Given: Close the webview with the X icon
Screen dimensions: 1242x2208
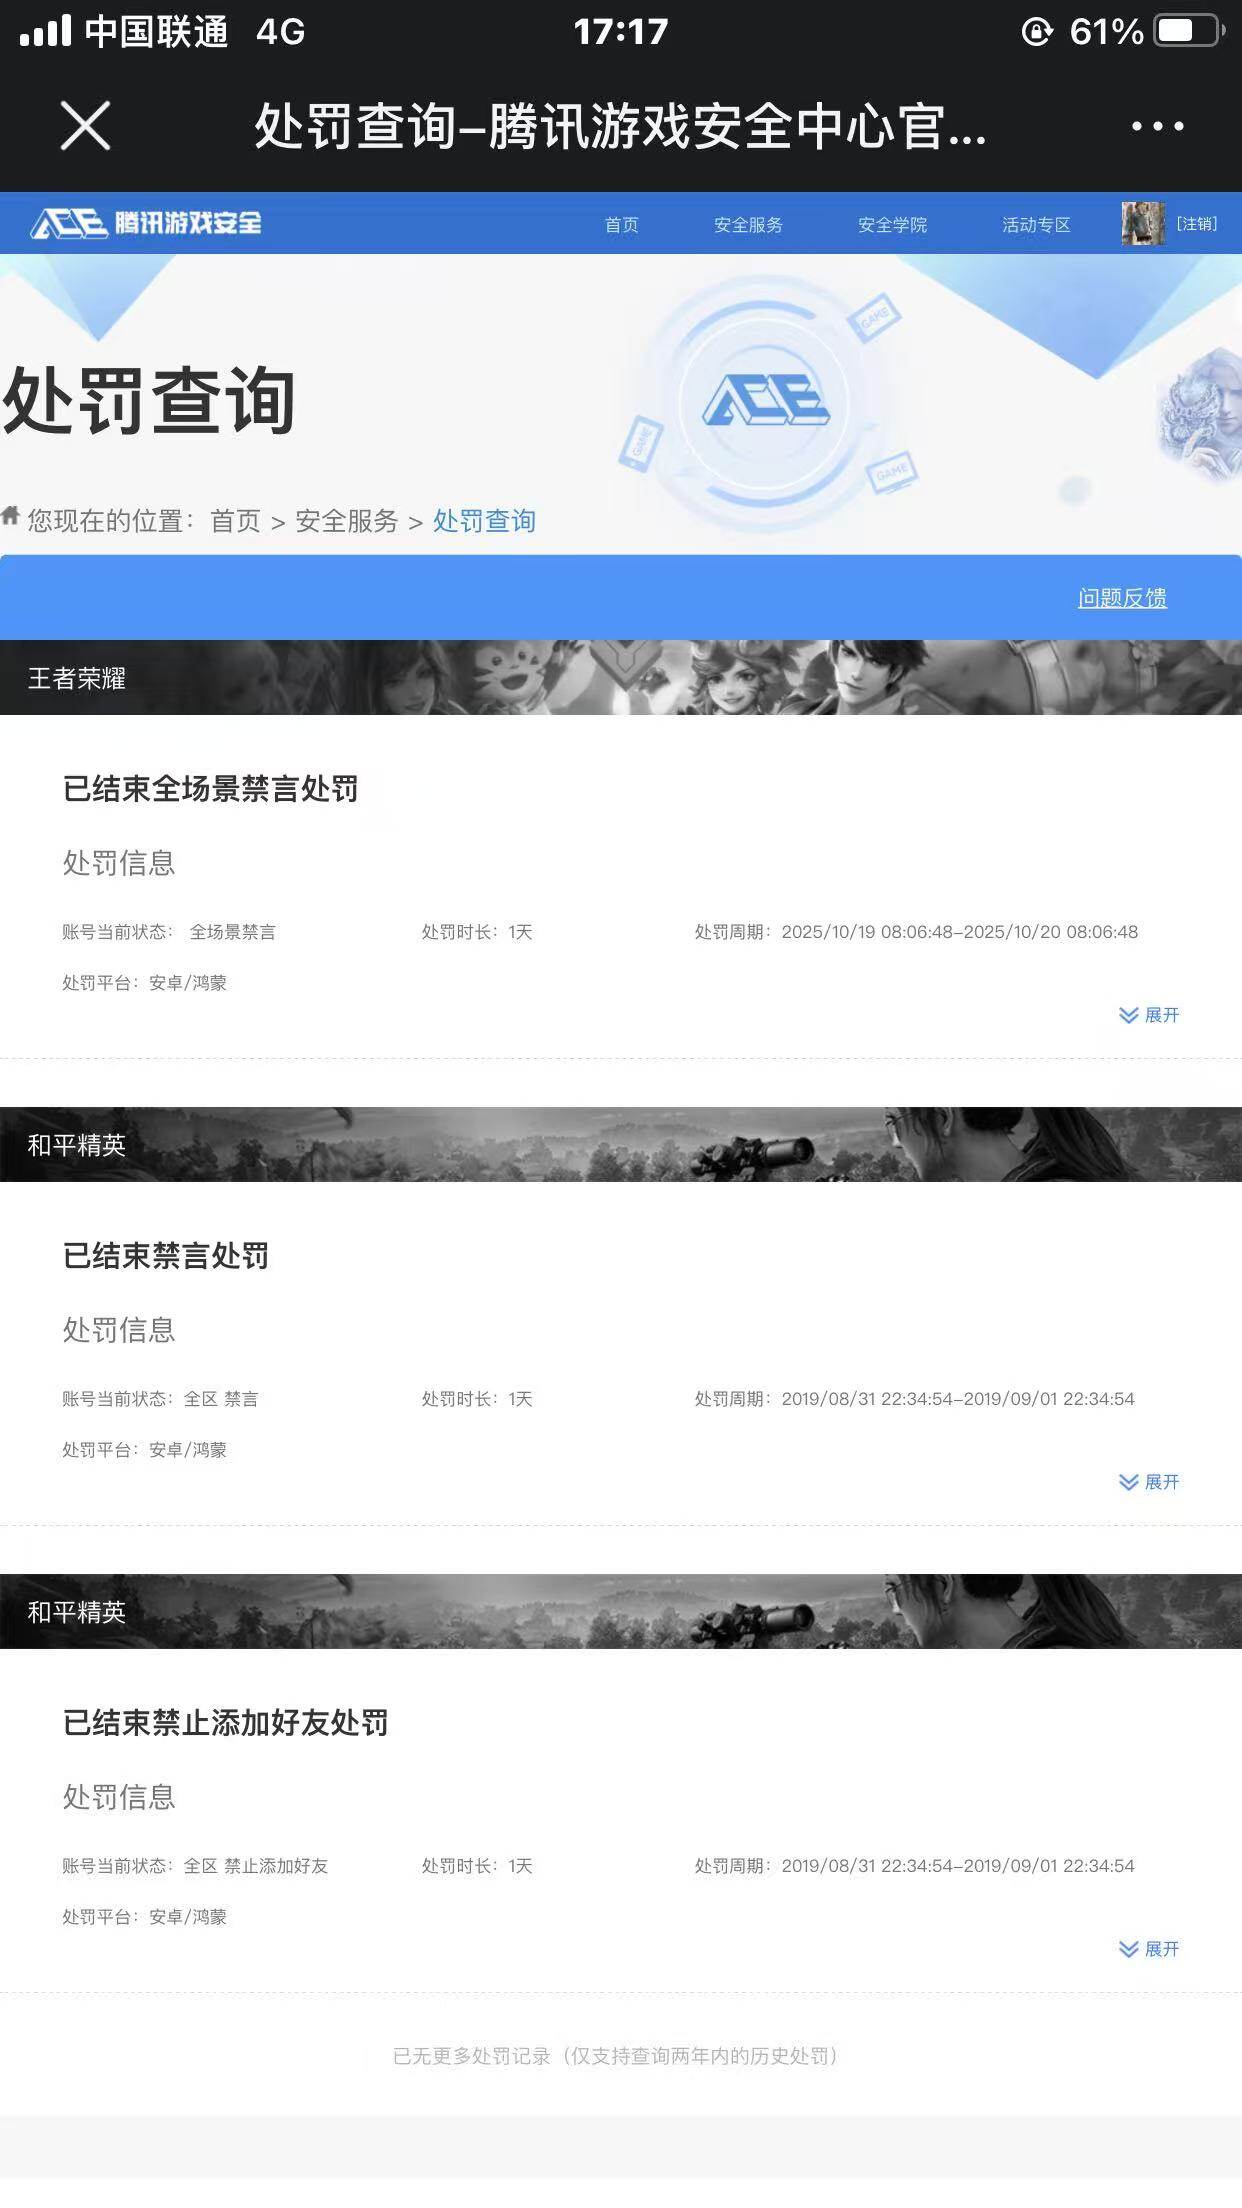Looking at the screenshot, I should pyautogui.click(x=85, y=126).
